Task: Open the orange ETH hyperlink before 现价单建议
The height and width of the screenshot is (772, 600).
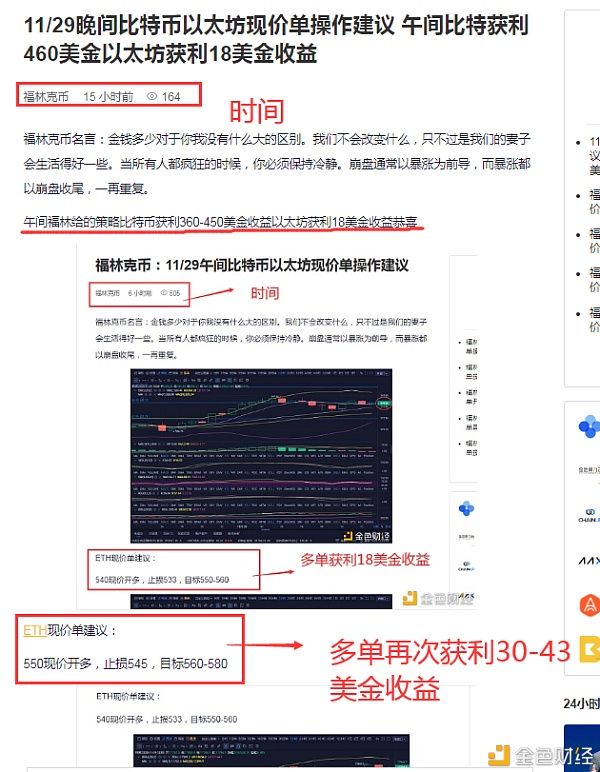Action: 35,630
